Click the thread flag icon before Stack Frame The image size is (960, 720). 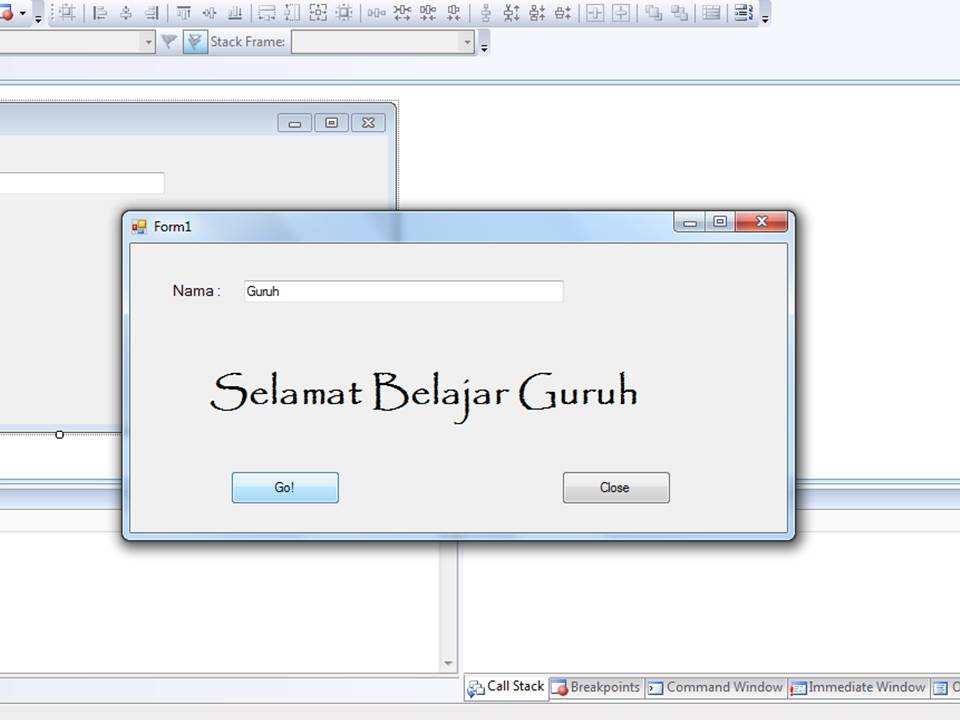click(x=169, y=42)
